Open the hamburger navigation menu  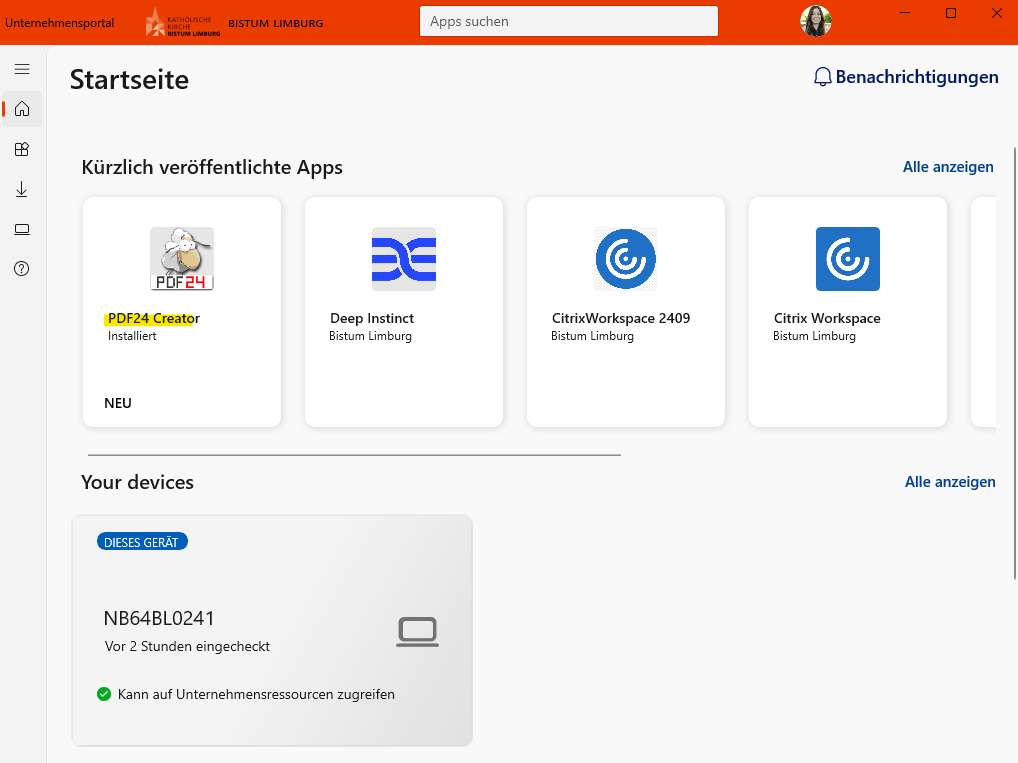[22, 69]
